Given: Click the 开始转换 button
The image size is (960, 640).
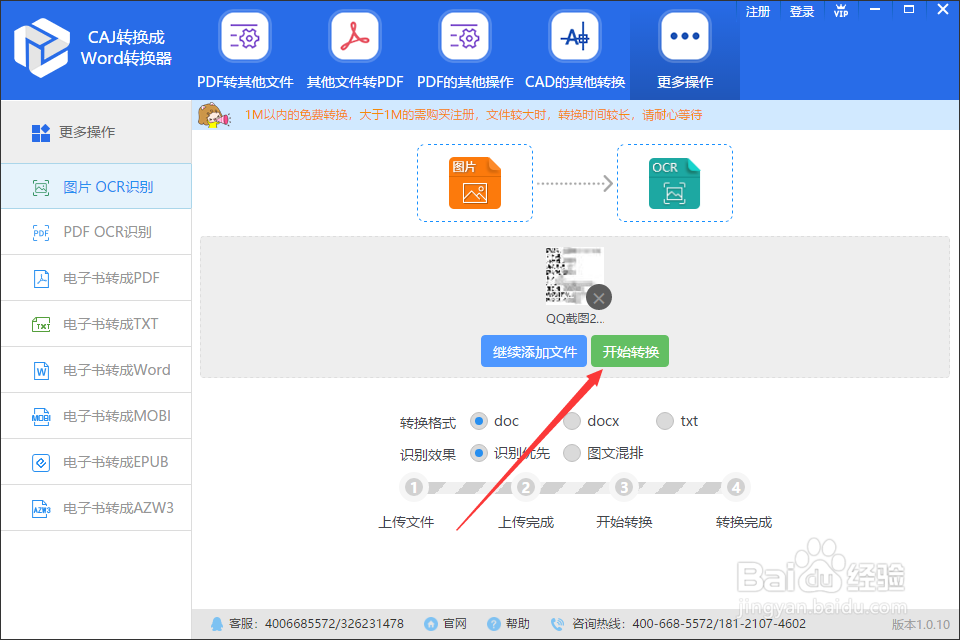Looking at the screenshot, I should click(x=630, y=351).
